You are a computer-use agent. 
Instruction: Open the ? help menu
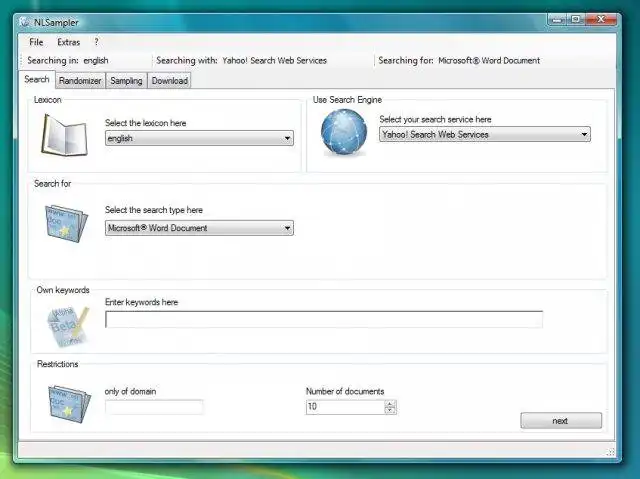pyautogui.click(x=96, y=42)
